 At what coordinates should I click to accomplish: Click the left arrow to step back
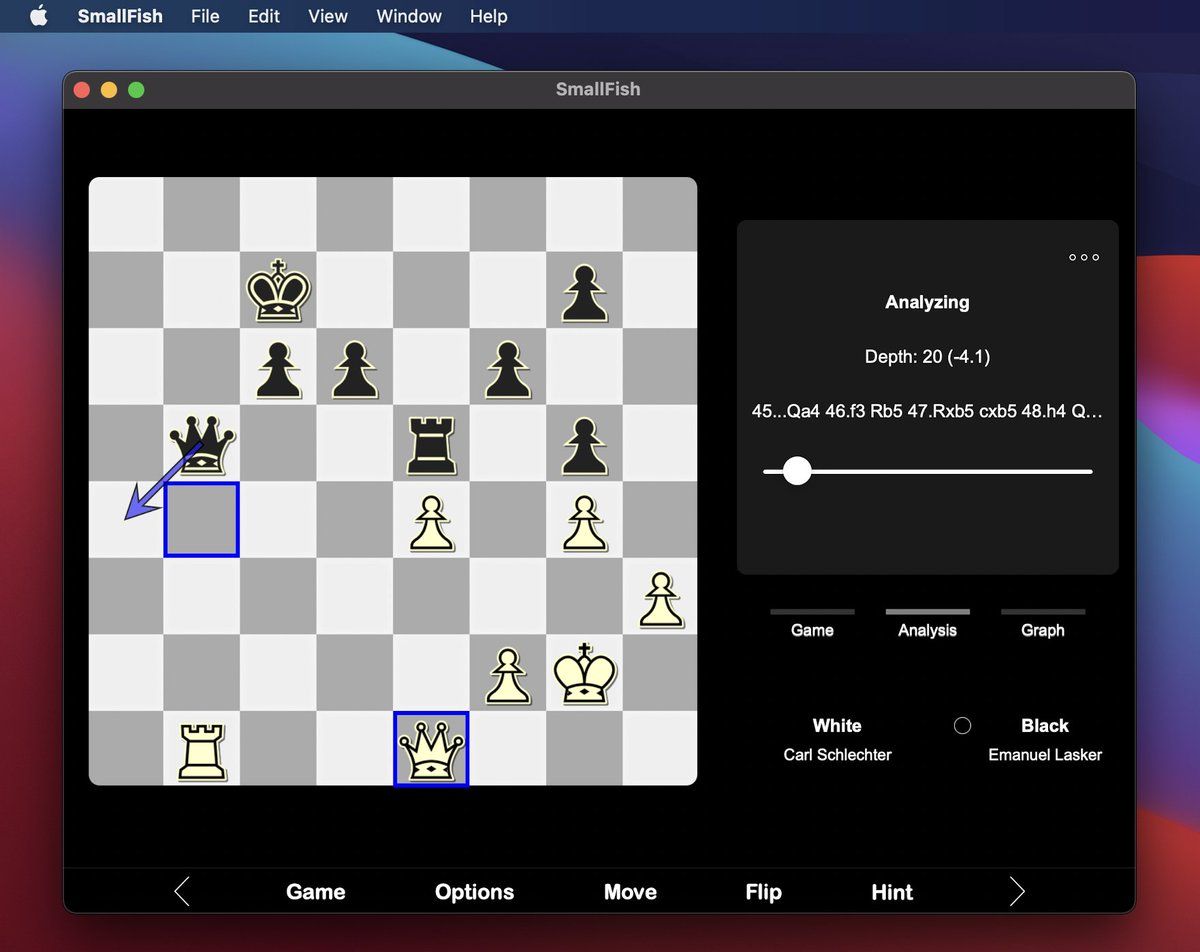click(x=182, y=891)
